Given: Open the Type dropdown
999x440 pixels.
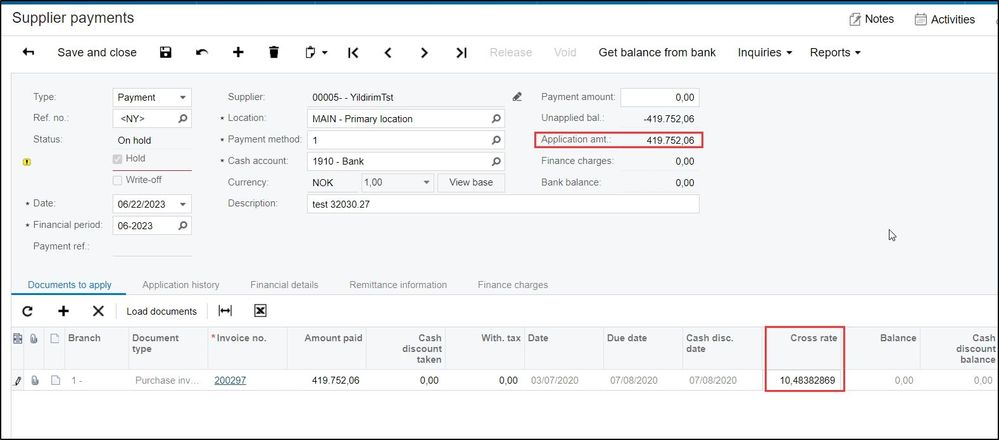Looking at the screenshot, I should pyautogui.click(x=182, y=97).
